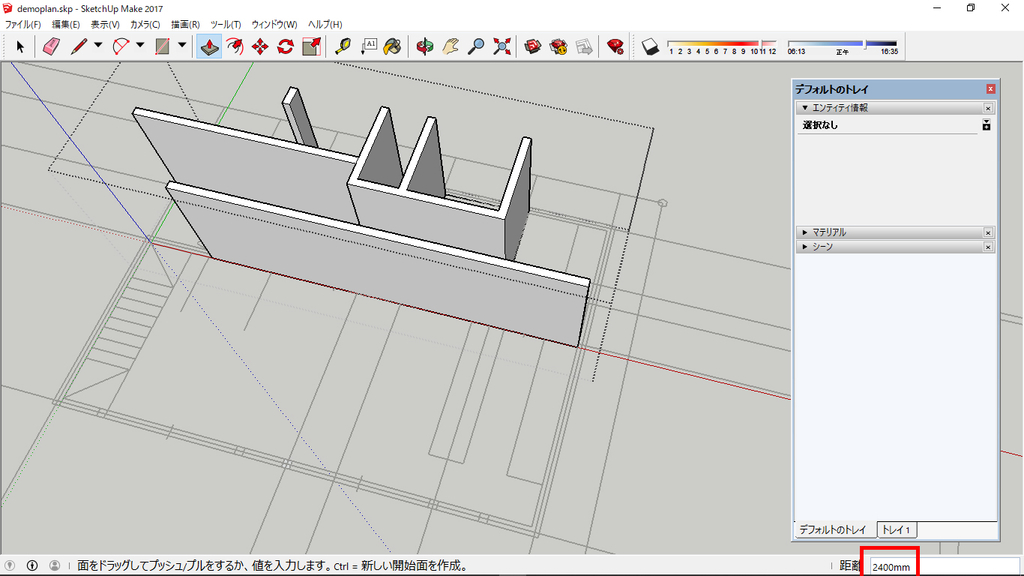Open the カメラ(C) menu
Screen dimensions: 1024x576
pos(145,24)
